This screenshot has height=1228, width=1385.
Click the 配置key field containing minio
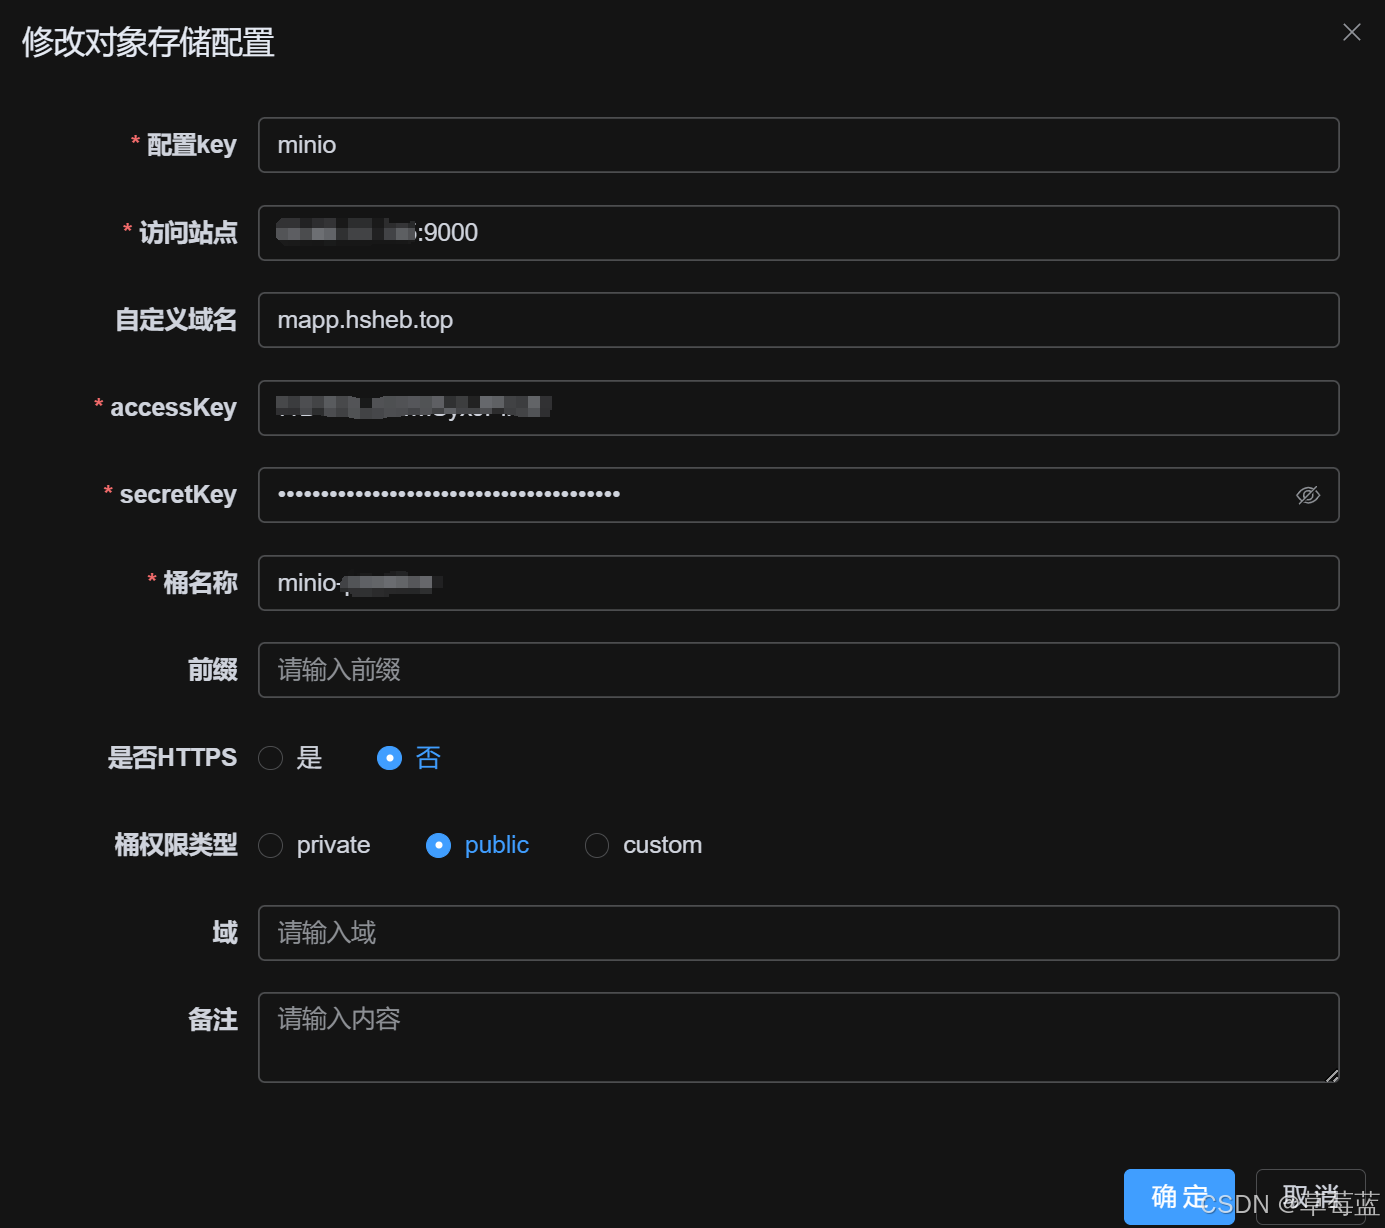[x=798, y=145]
